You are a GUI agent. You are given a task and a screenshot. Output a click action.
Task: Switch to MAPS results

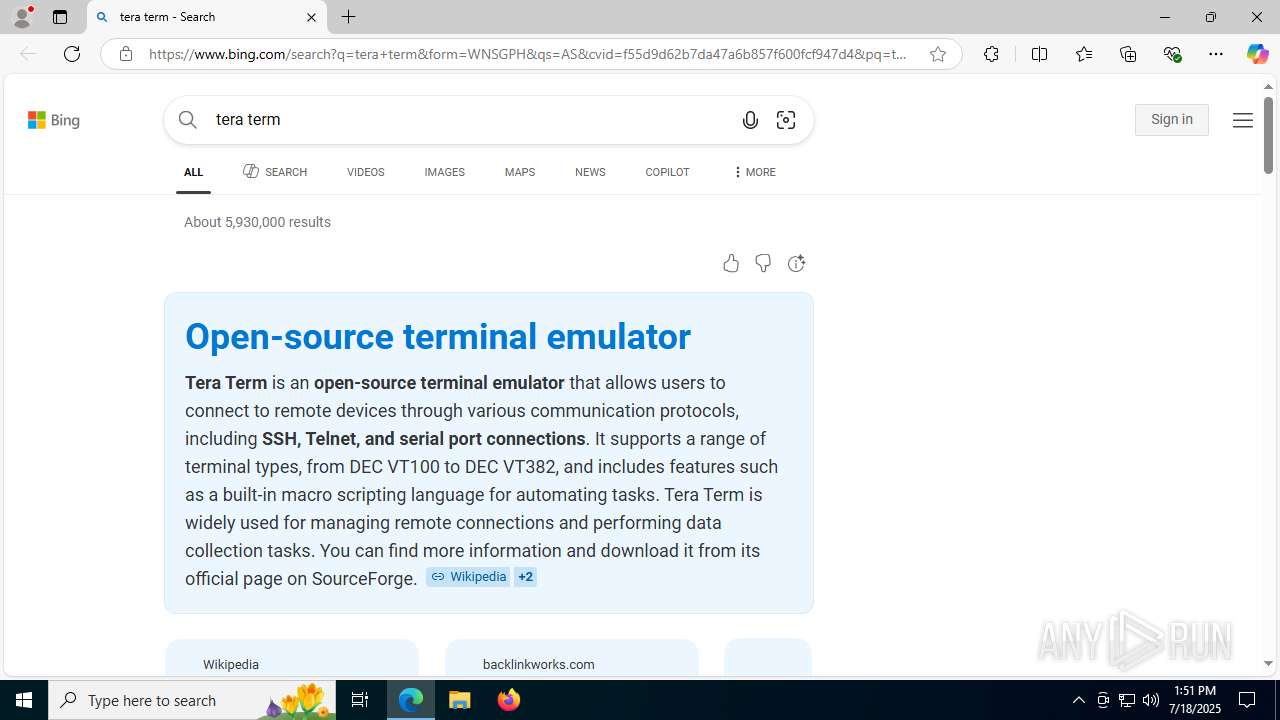coord(520,172)
